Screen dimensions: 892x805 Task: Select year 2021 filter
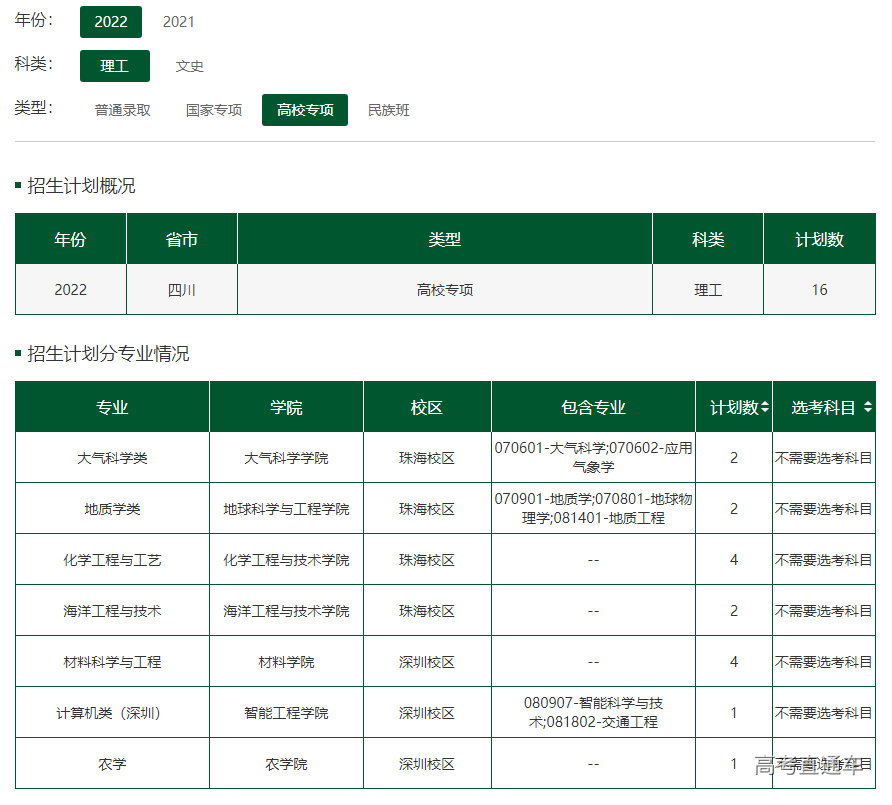click(x=179, y=22)
